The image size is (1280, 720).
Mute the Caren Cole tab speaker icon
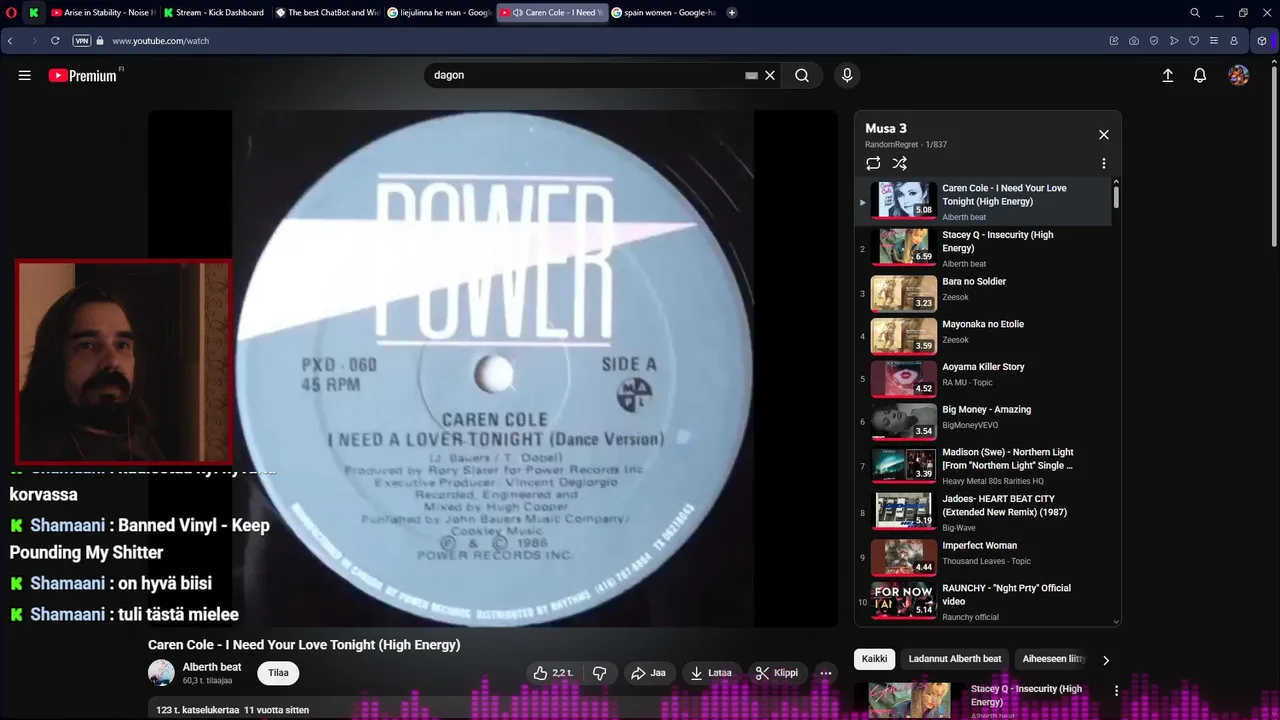pos(517,13)
